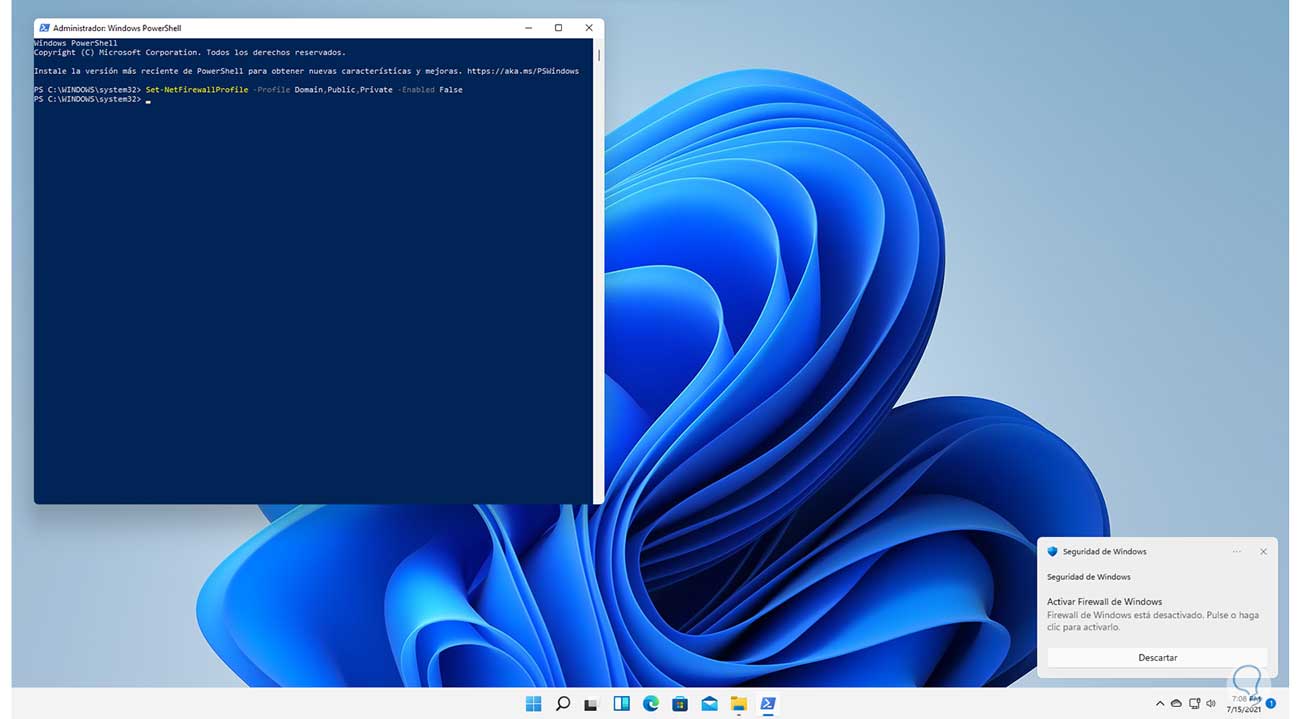Open File Explorer from taskbar
The image size is (1300, 719).
point(739,703)
